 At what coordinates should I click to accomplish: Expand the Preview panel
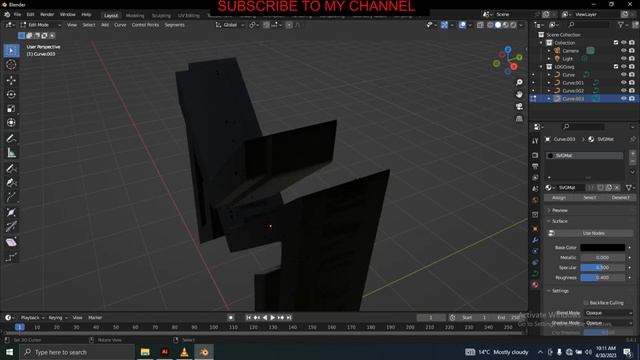560,210
